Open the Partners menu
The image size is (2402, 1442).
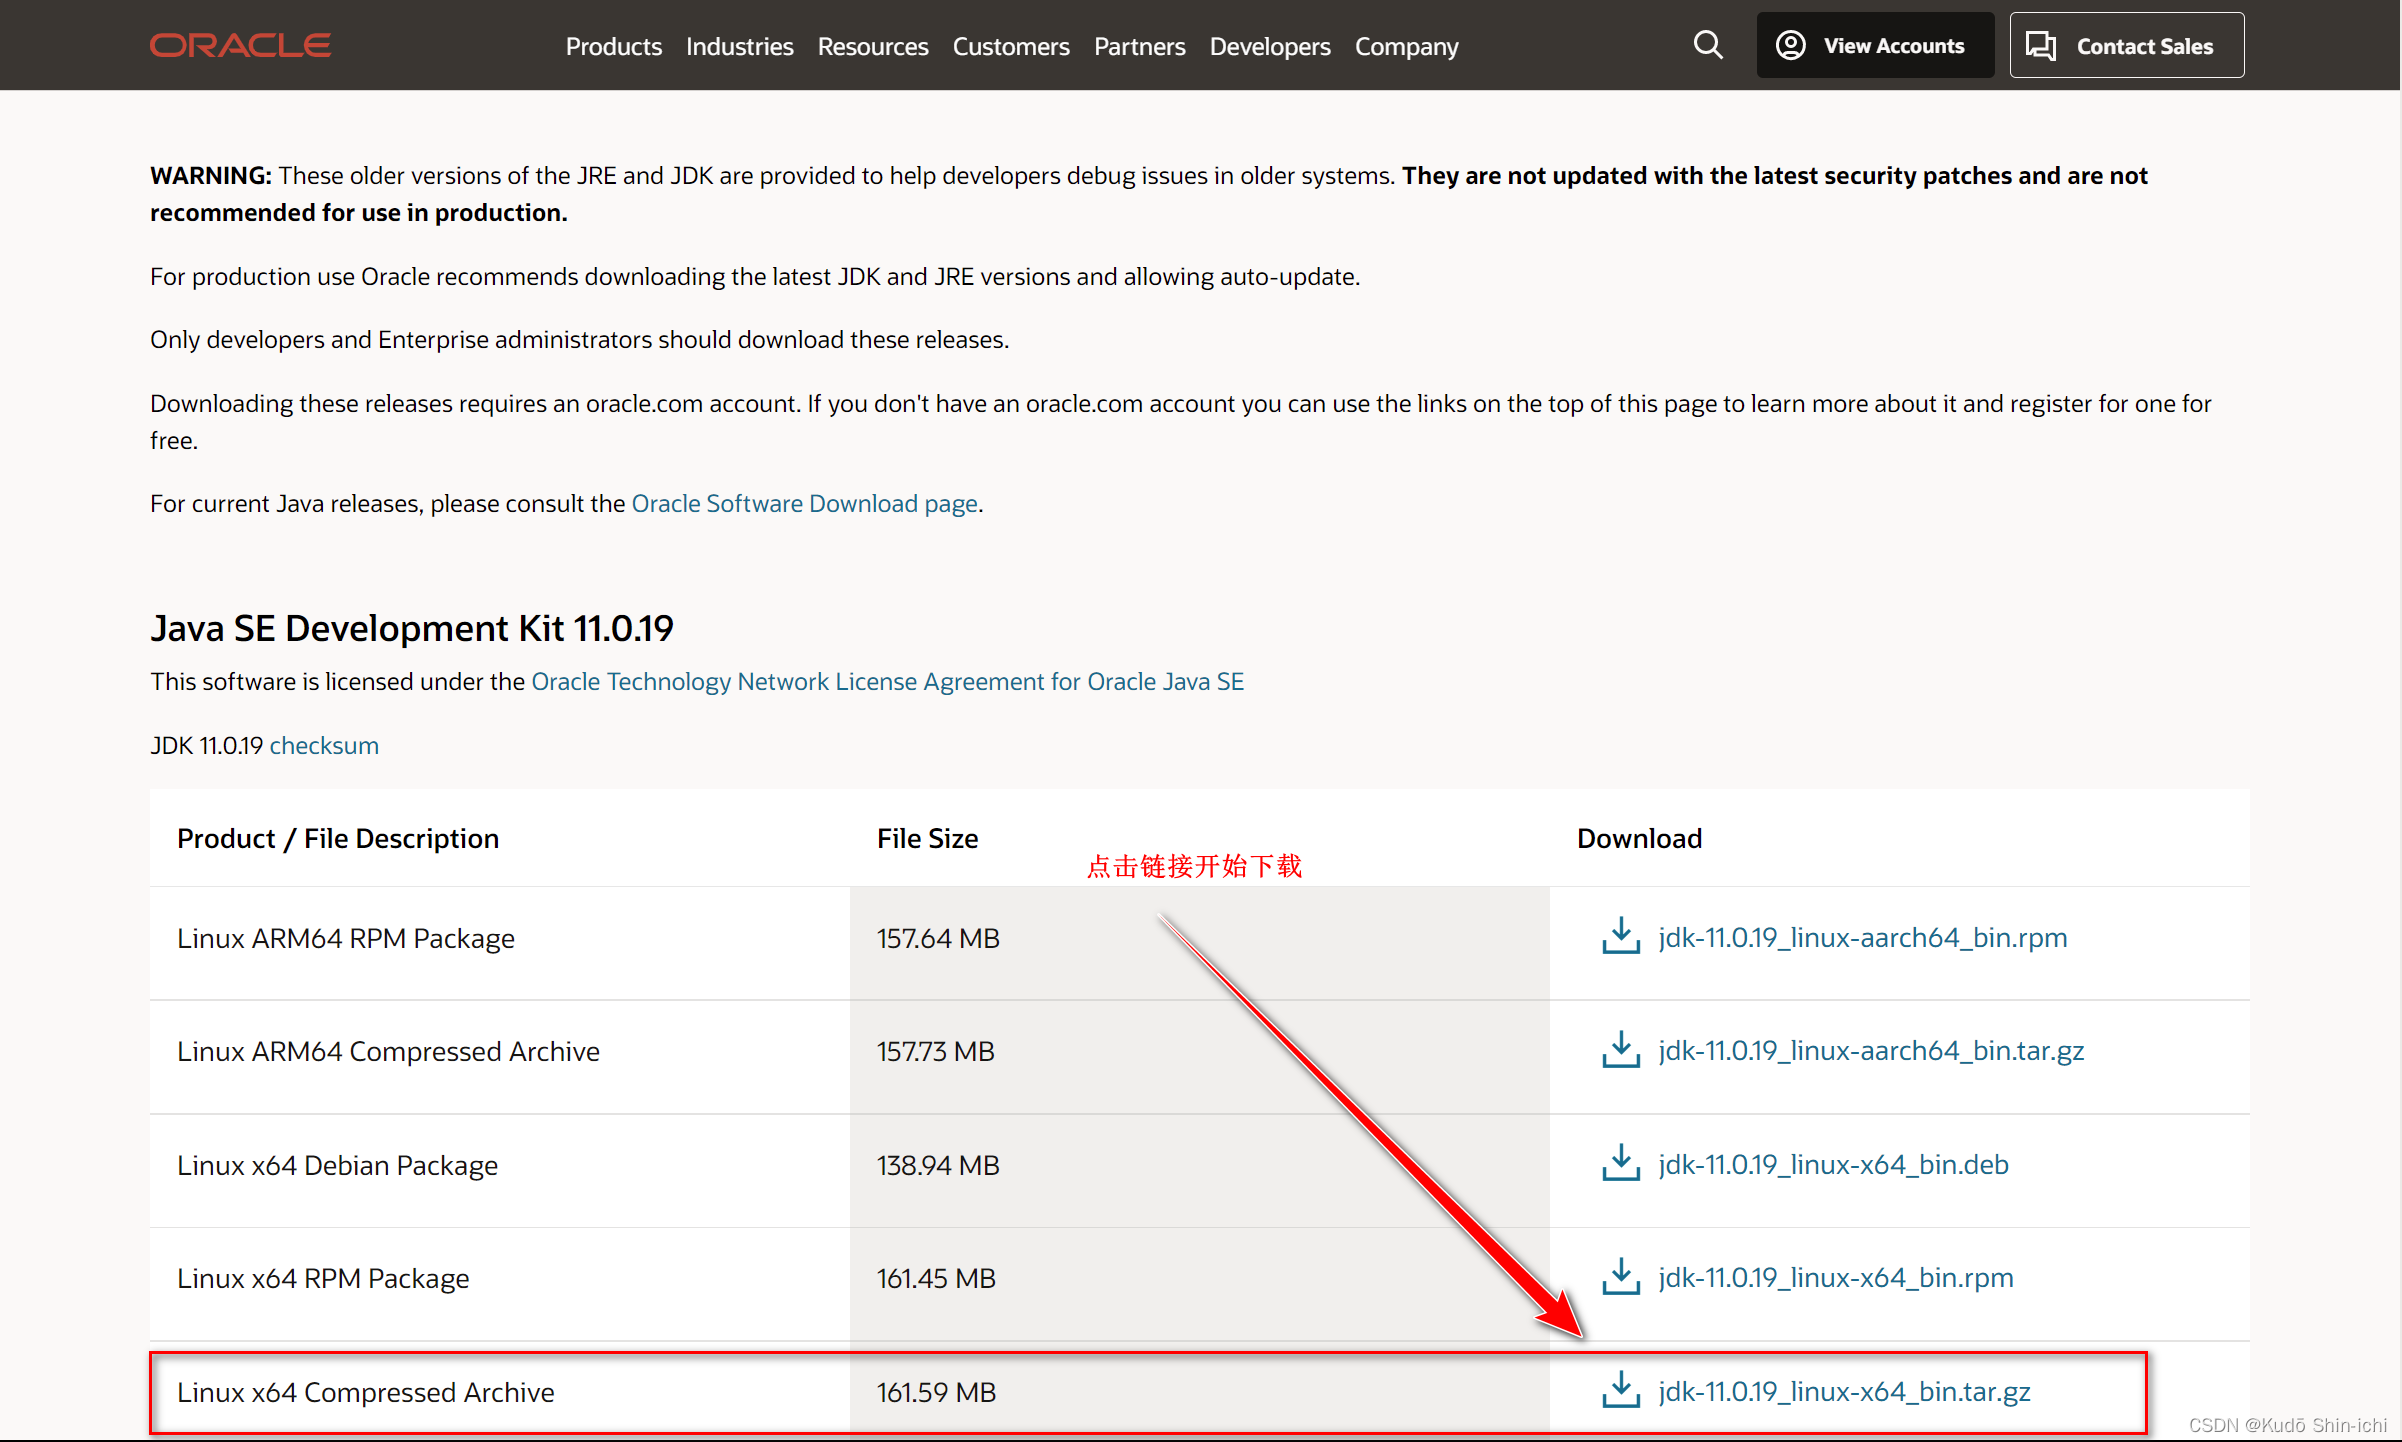(1139, 46)
